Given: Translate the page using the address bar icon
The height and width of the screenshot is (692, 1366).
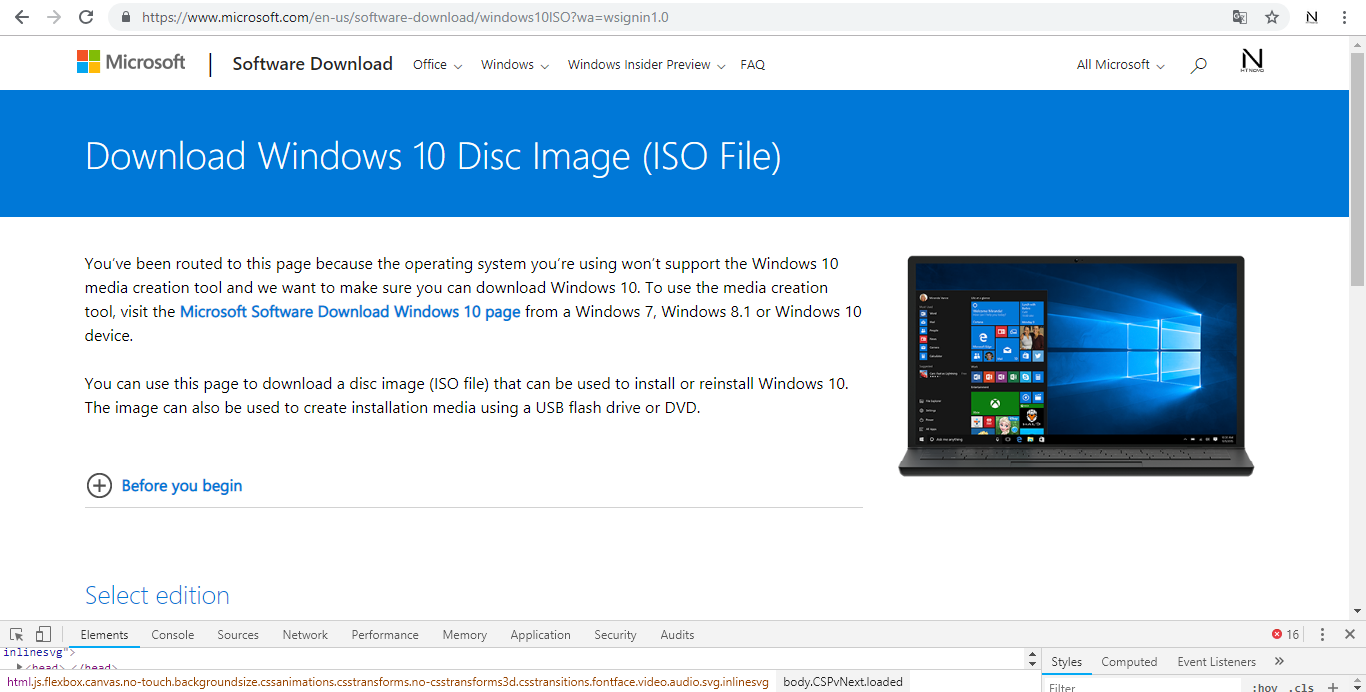Looking at the screenshot, I should pyautogui.click(x=1240, y=17).
